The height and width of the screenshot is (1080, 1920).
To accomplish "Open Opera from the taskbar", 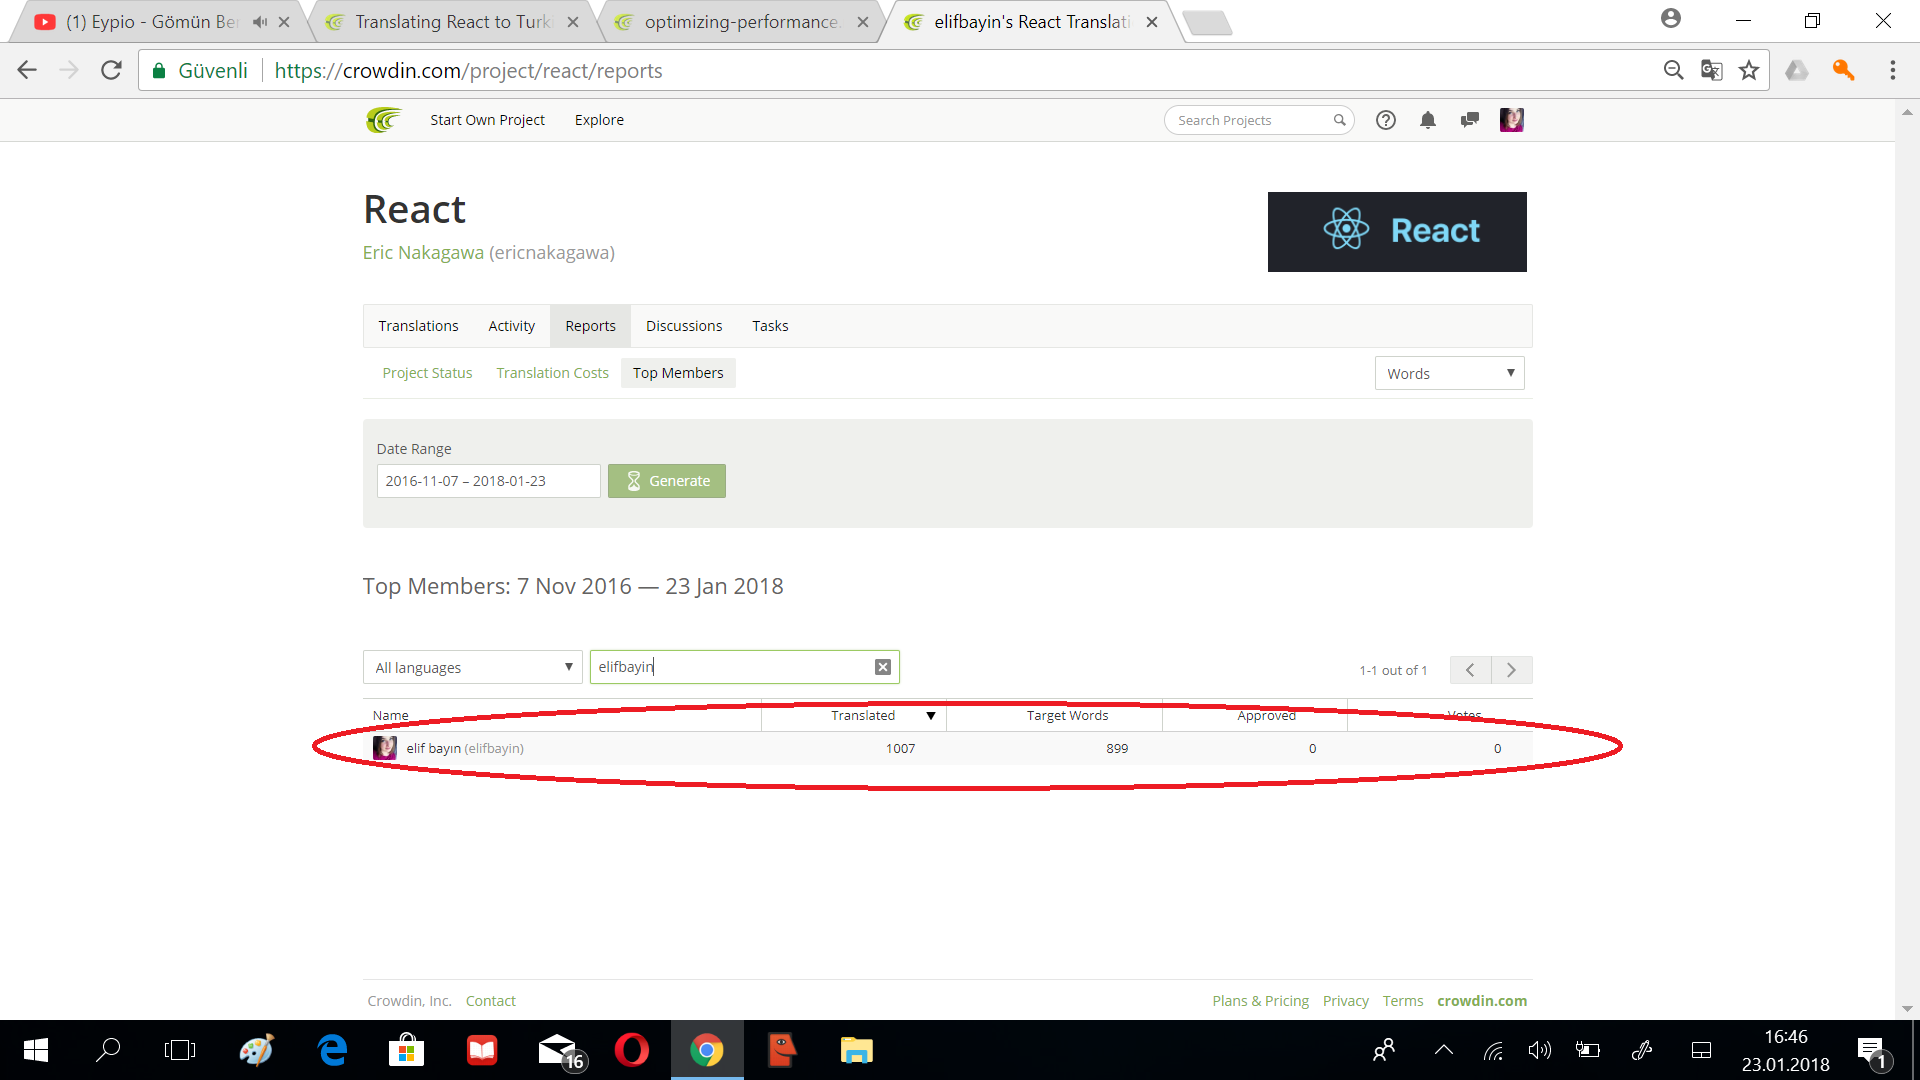I will [x=632, y=1050].
